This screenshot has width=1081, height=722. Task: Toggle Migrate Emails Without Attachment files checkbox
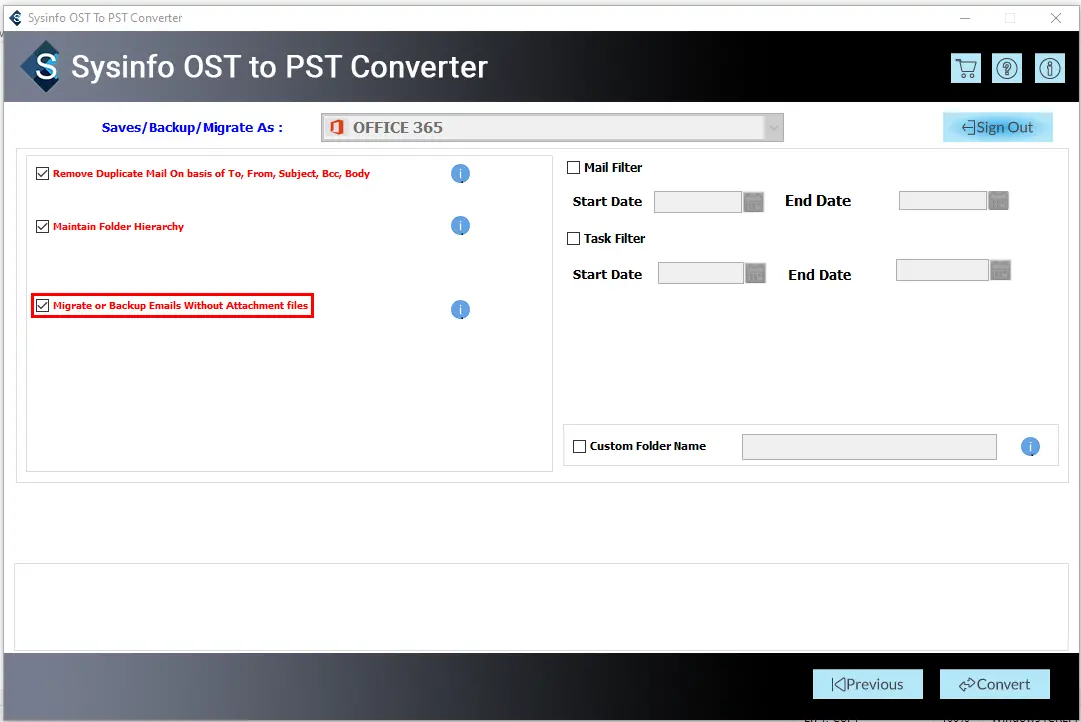43,305
